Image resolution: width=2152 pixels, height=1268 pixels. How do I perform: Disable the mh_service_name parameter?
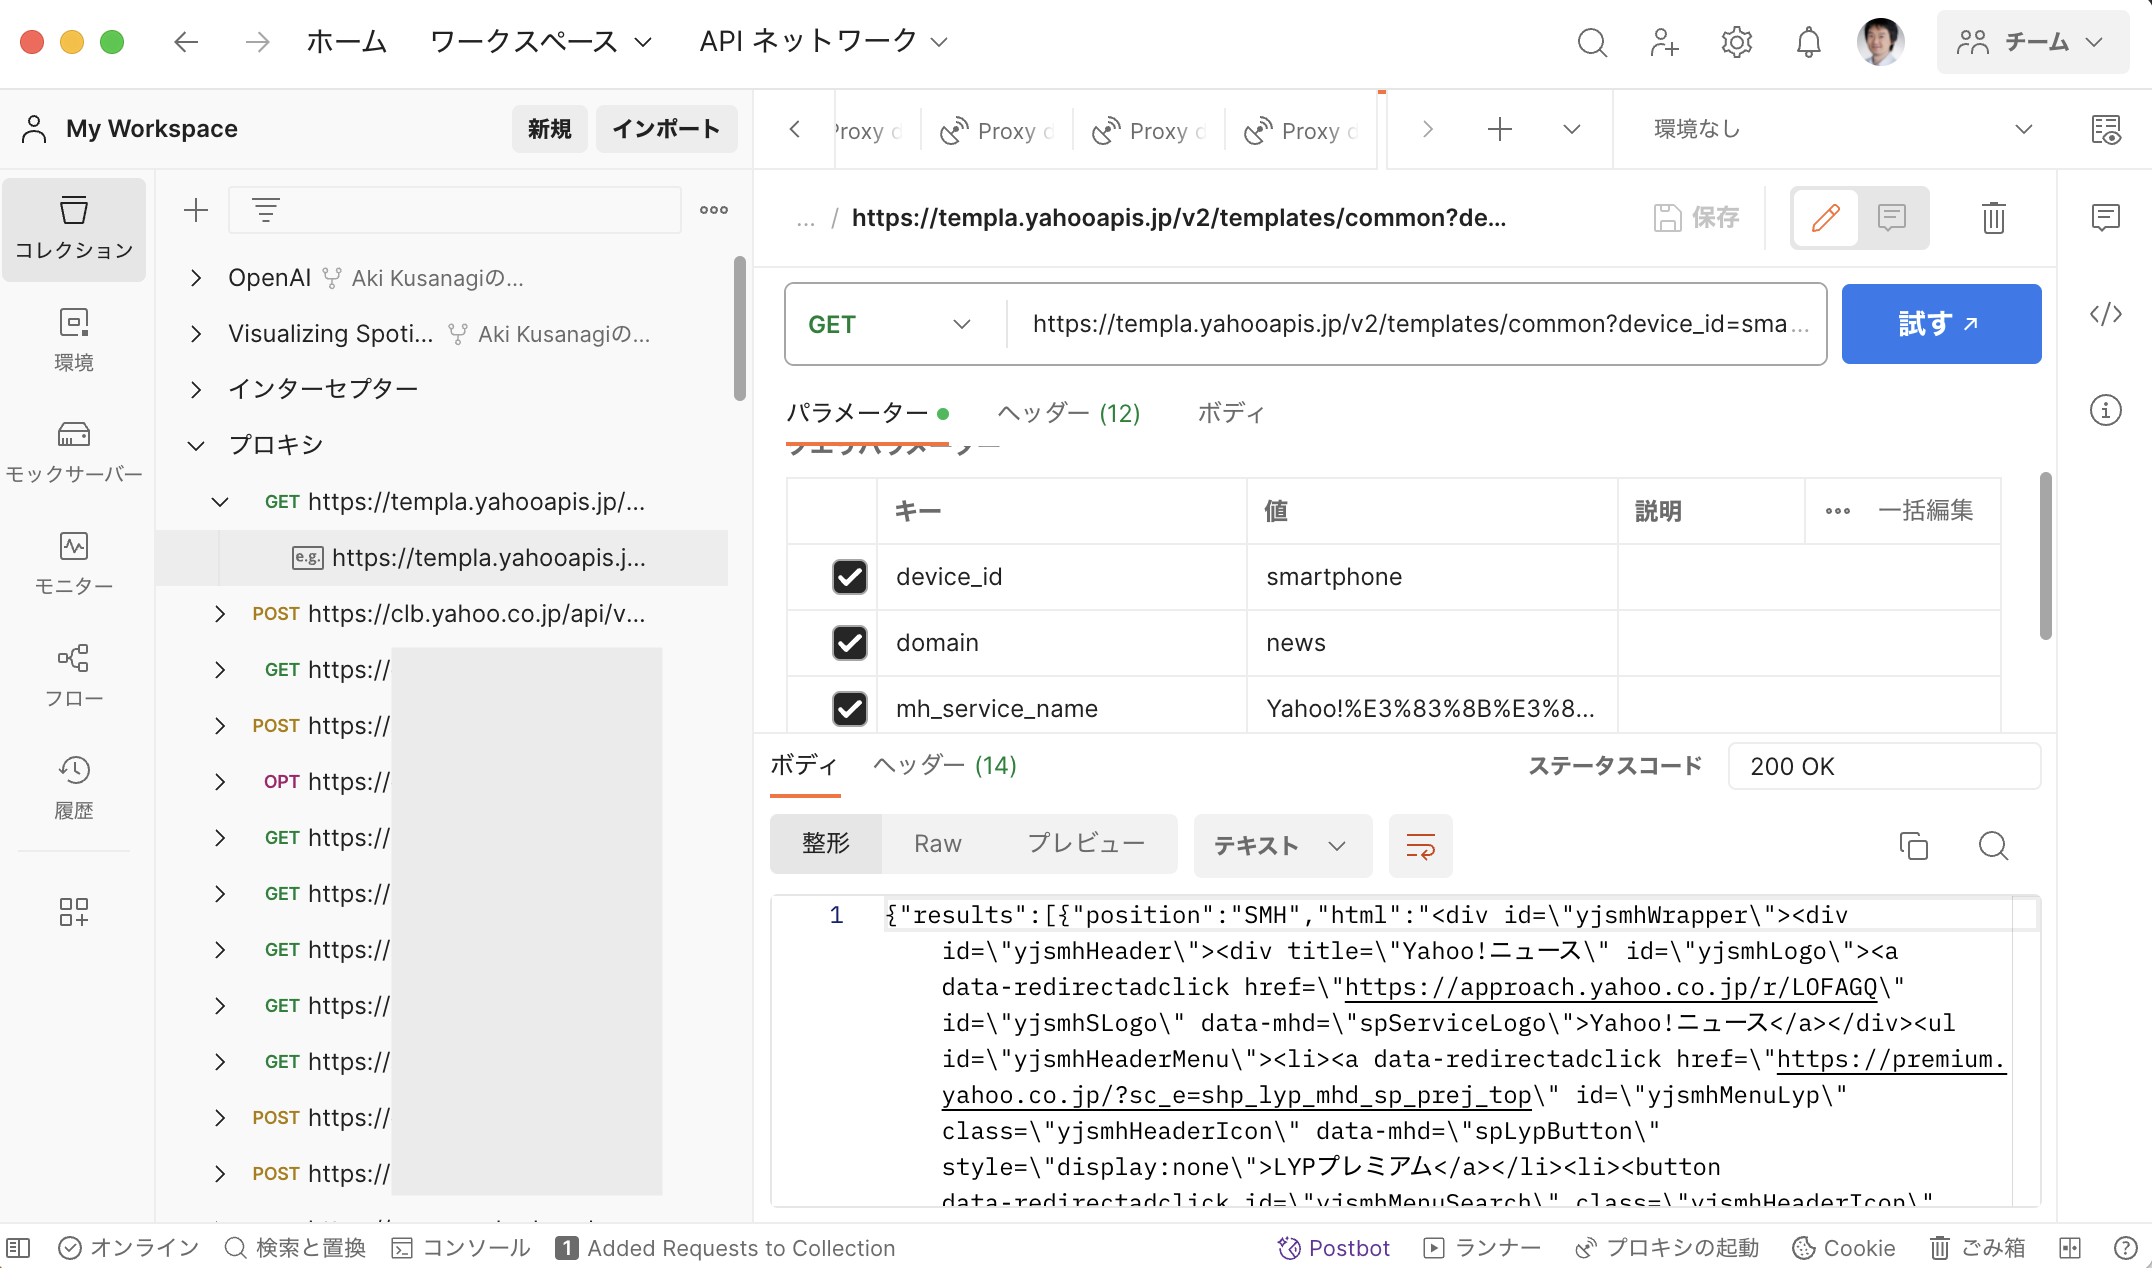click(x=849, y=709)
